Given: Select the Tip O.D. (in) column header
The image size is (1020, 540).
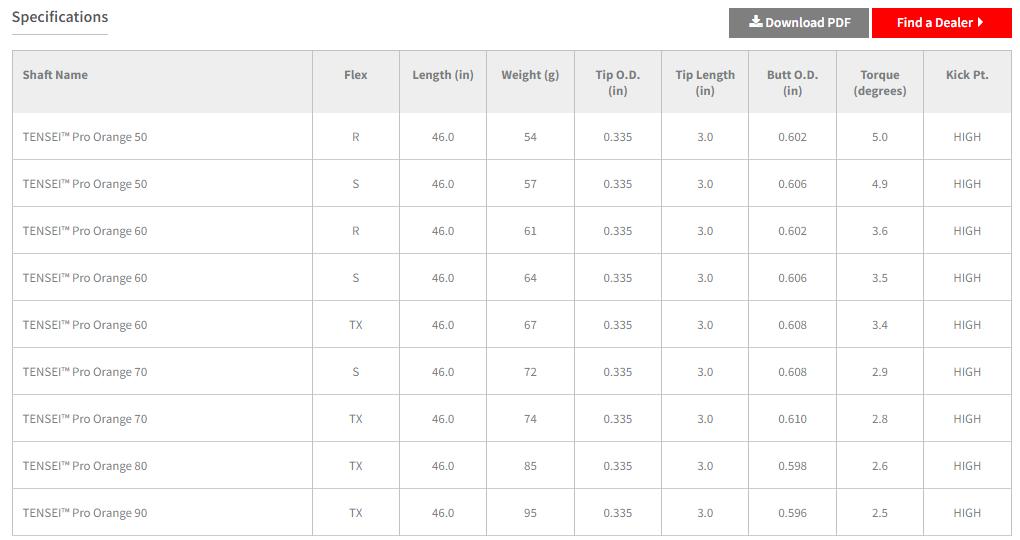Looking at the screenshot, I should tap(618, 82).
